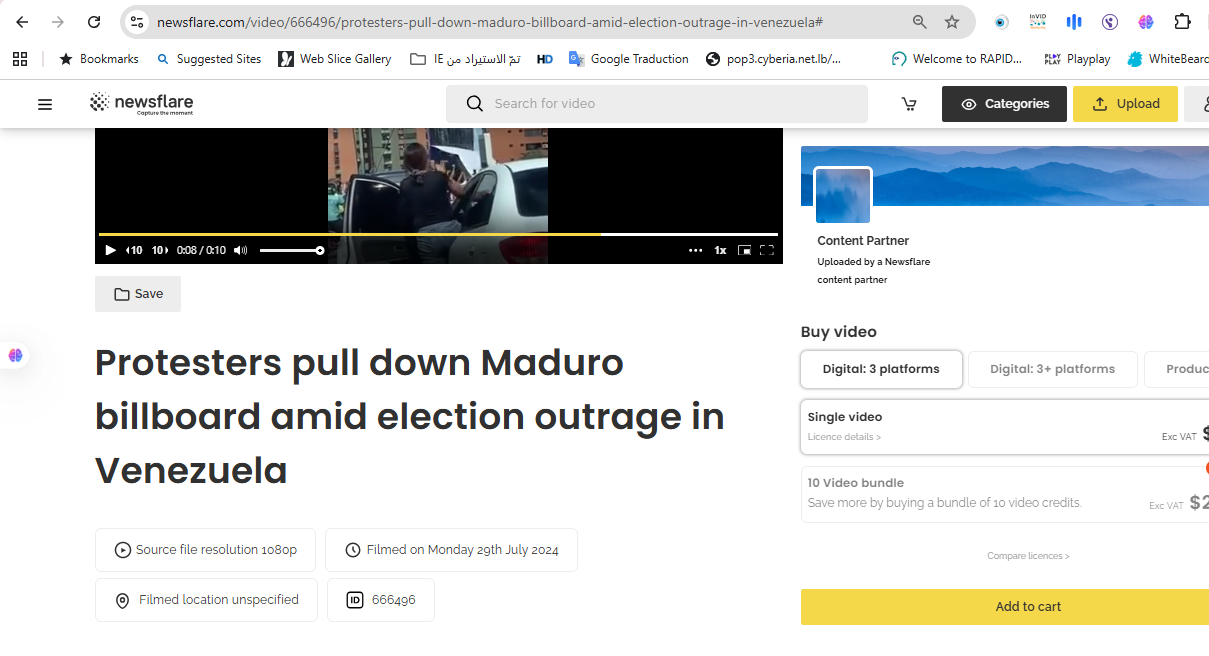Open the shopping cart icon
The width and height of the screenshot is (1209, 656).
tap(909, 104)
